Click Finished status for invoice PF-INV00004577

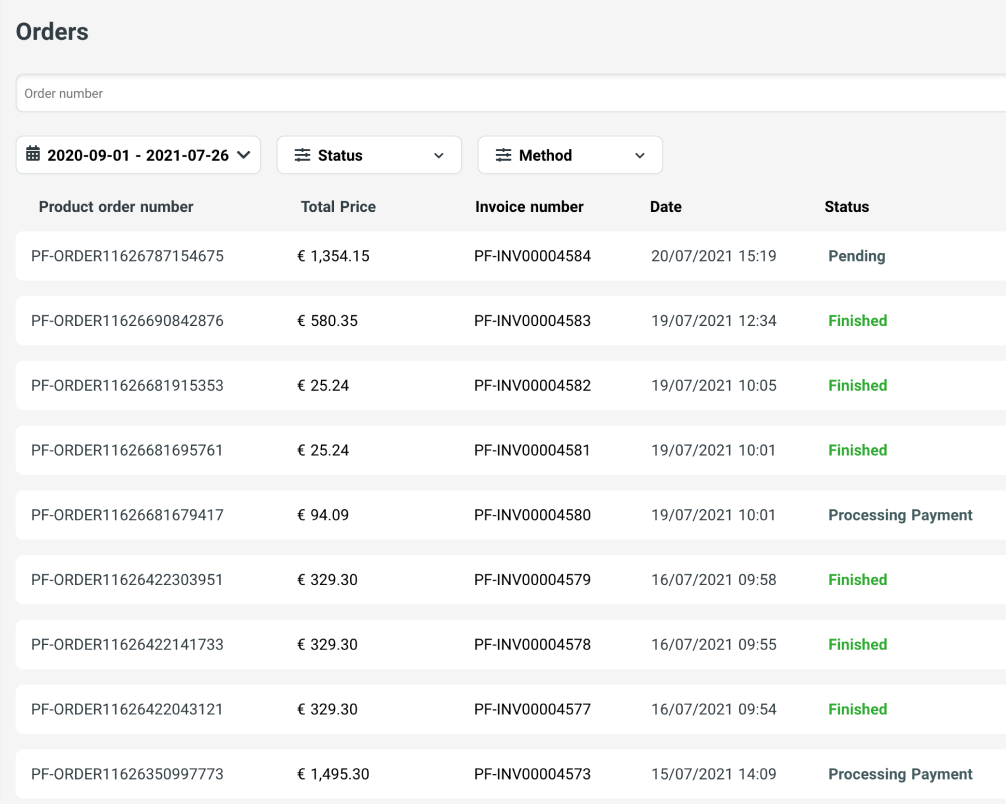pos(858,710)
